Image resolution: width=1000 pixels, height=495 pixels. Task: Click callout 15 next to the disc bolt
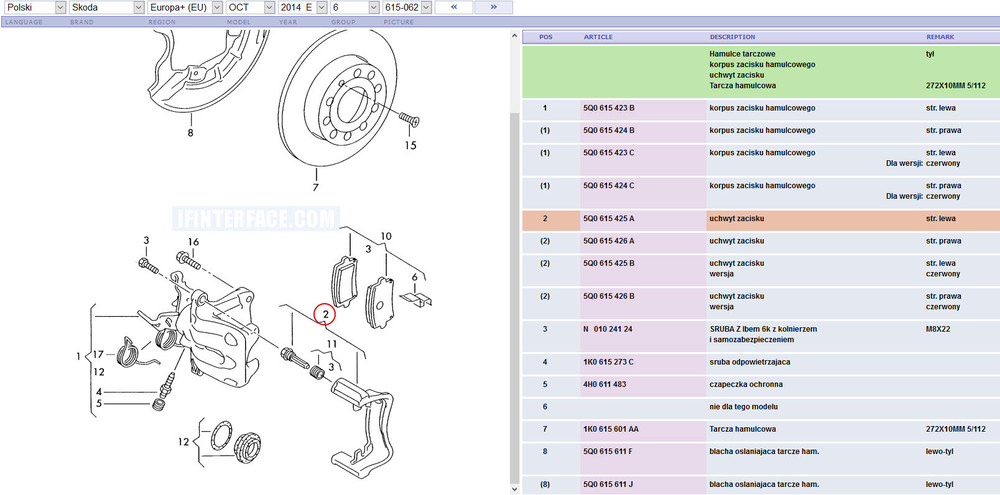tap(410, 145)
